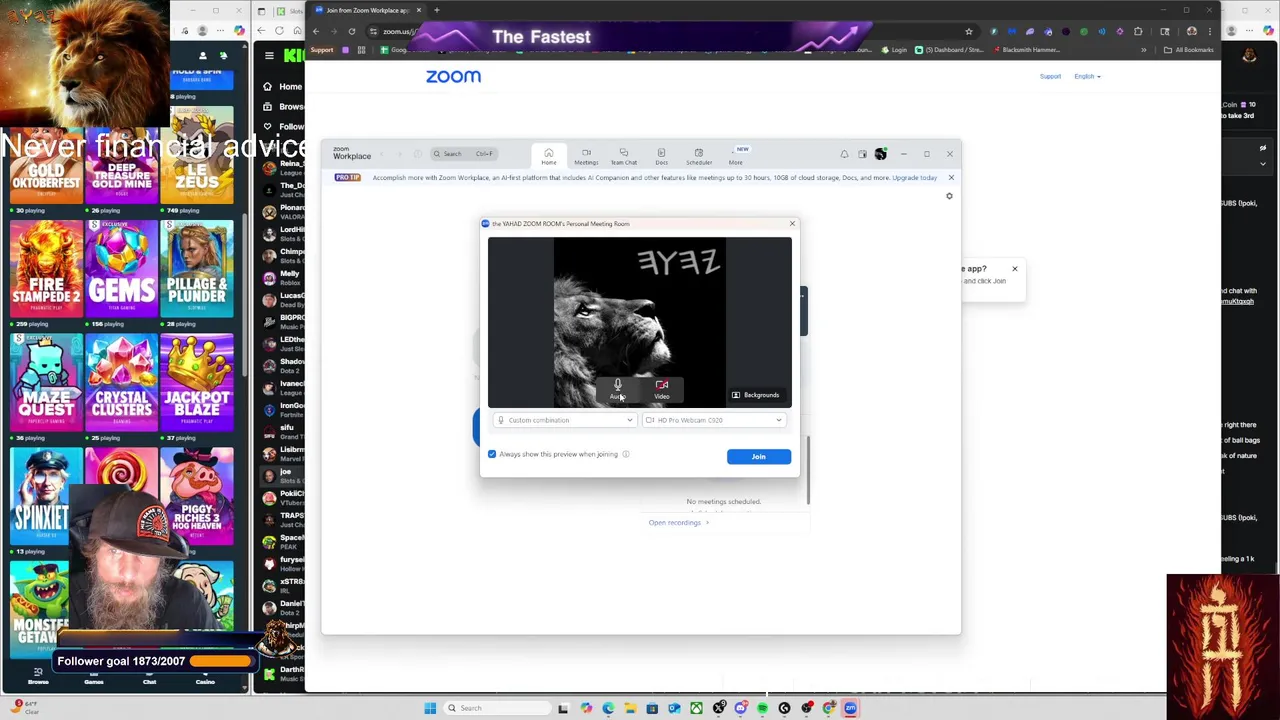The height and width of the screenshot is (720, 1280).
Task: Open the Le Zeus game thumbnail
Action: (x=197, y=155)
